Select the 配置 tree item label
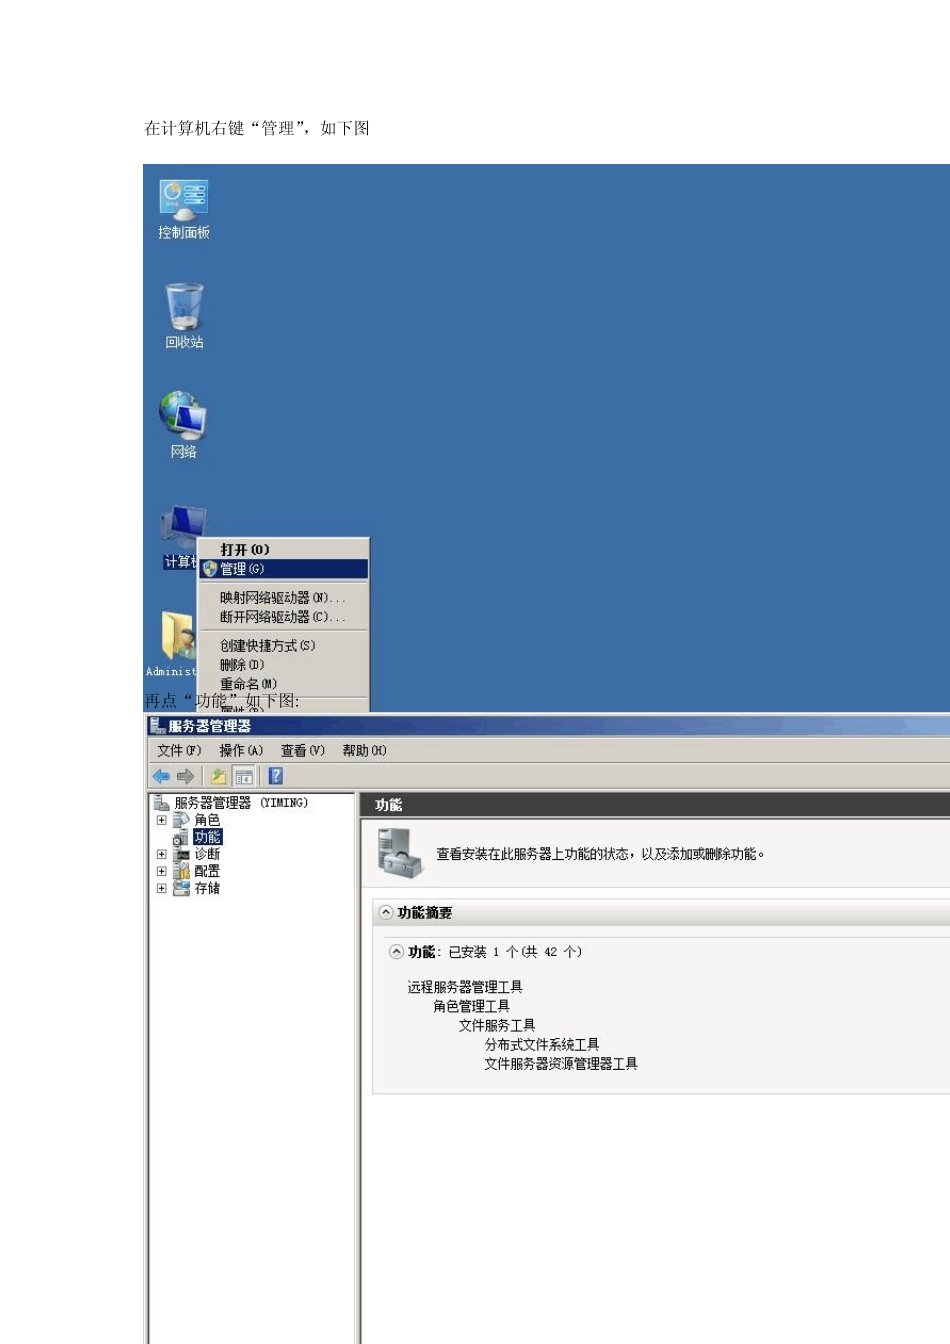The width and height of the screenshot is (950, 1344). (207, 871)
